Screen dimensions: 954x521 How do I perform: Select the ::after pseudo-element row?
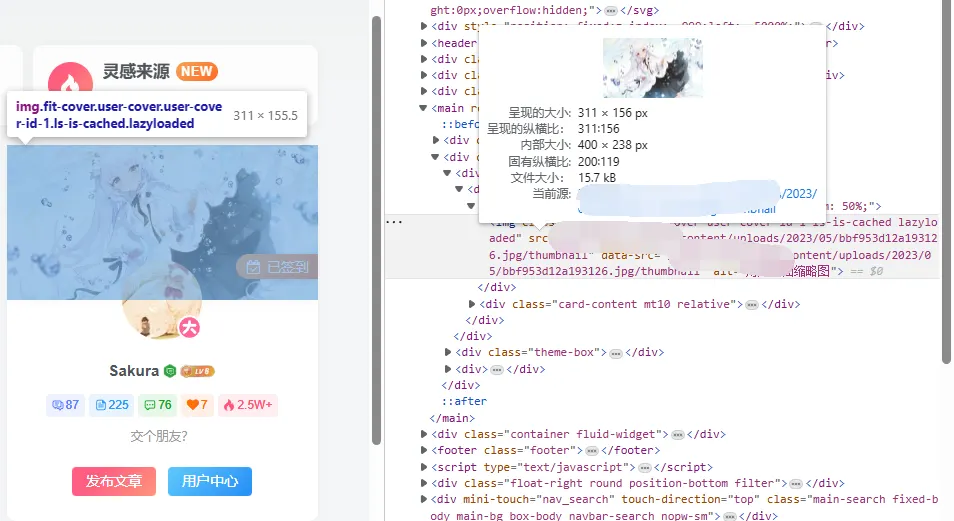point(464,401)
